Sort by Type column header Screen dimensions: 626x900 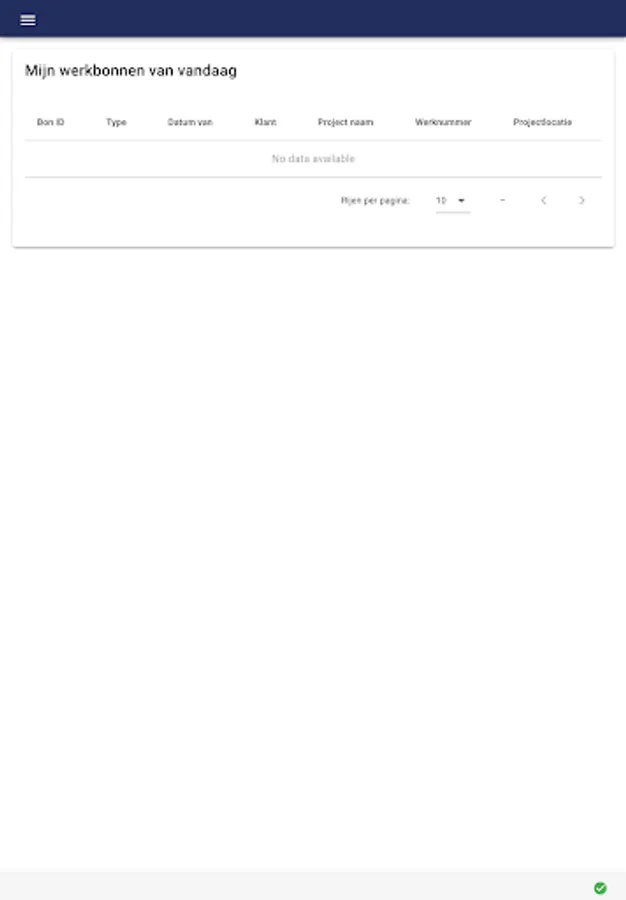tap(116, 122)
